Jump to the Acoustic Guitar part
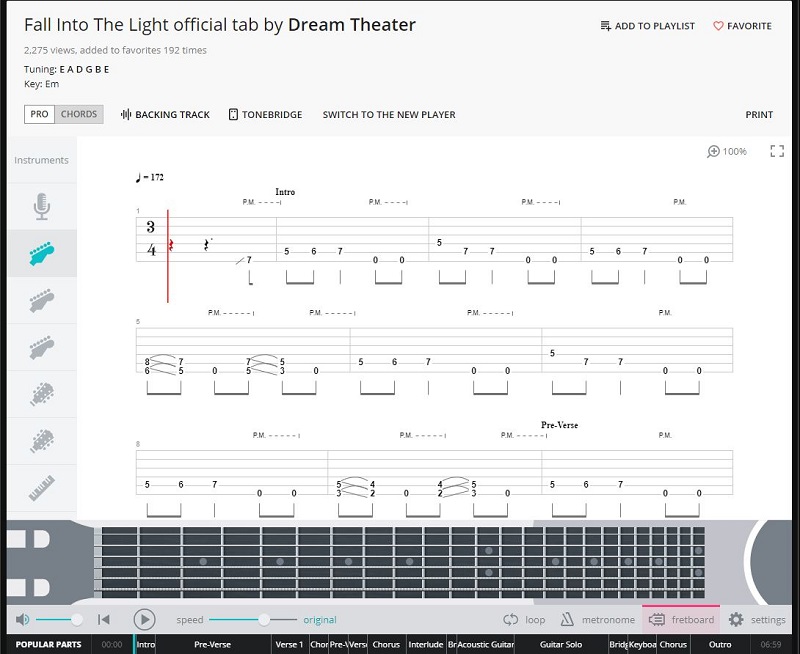The image size is (800, 654). (486, 644)
